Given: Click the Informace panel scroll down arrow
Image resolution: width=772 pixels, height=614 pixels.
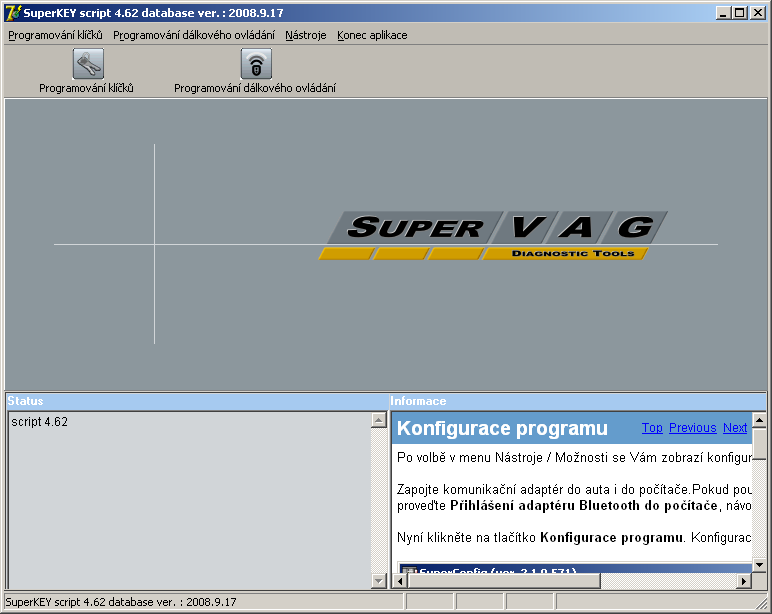Looking at the screenshot, I should point(759,565).
